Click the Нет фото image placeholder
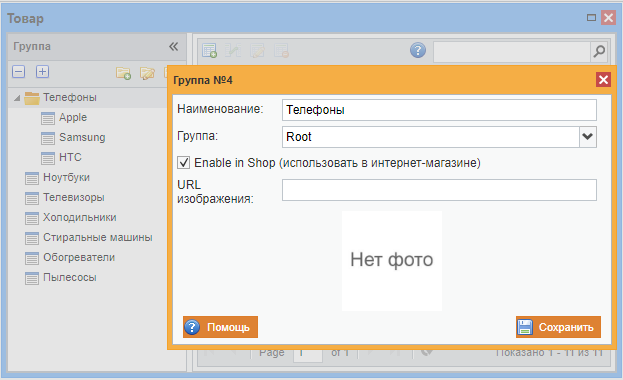 tap(392, 261)
